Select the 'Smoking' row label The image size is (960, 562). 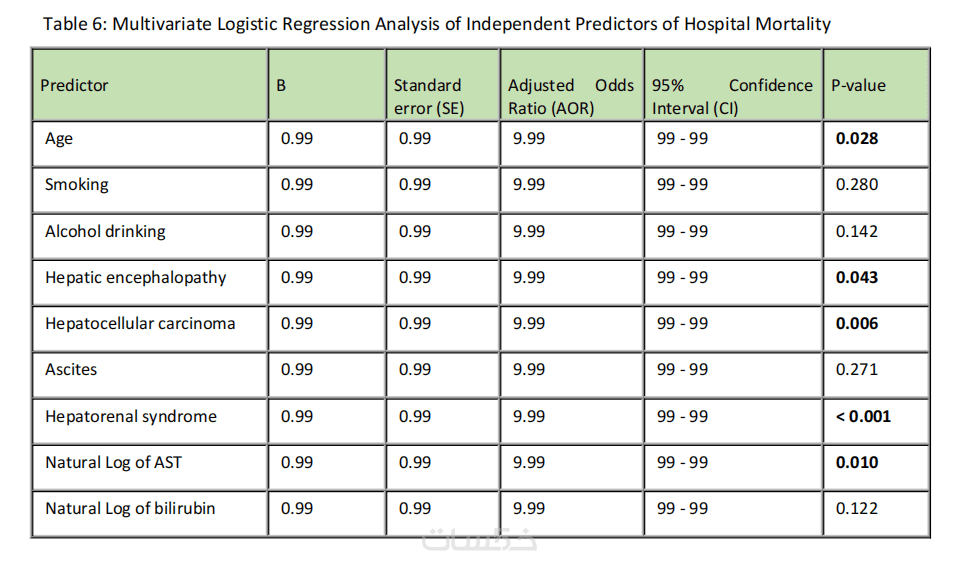(x=77, y=185)
